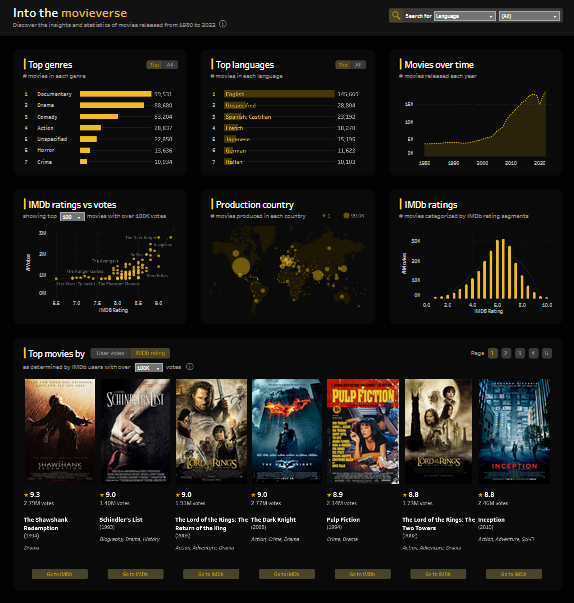Click the star rating icon under Shawshank

tap(26, 495)
